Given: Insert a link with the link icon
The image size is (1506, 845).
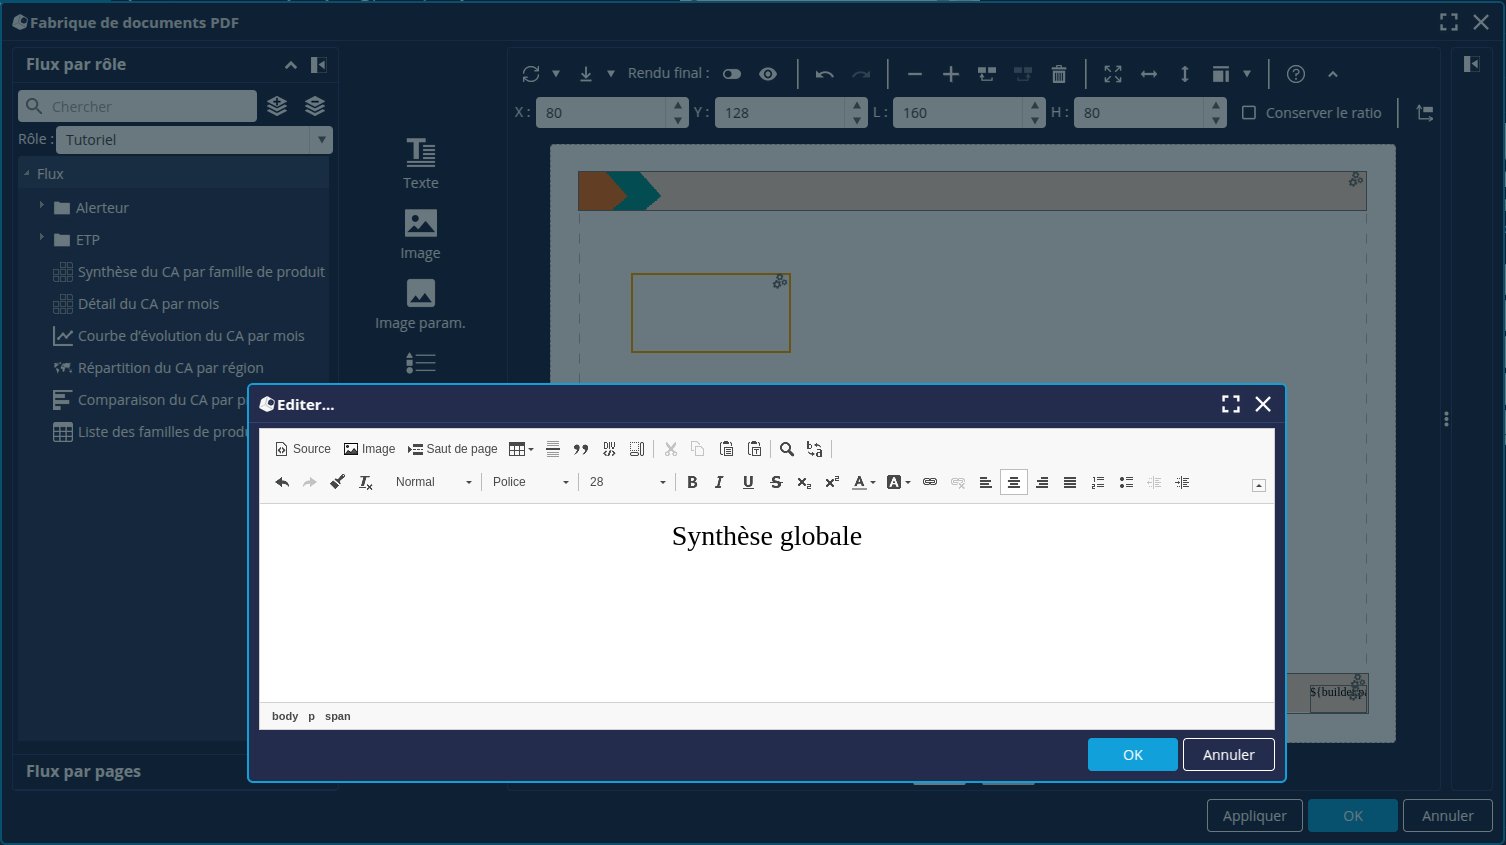Looking at the screenshot, I should [x=930, y=482].
